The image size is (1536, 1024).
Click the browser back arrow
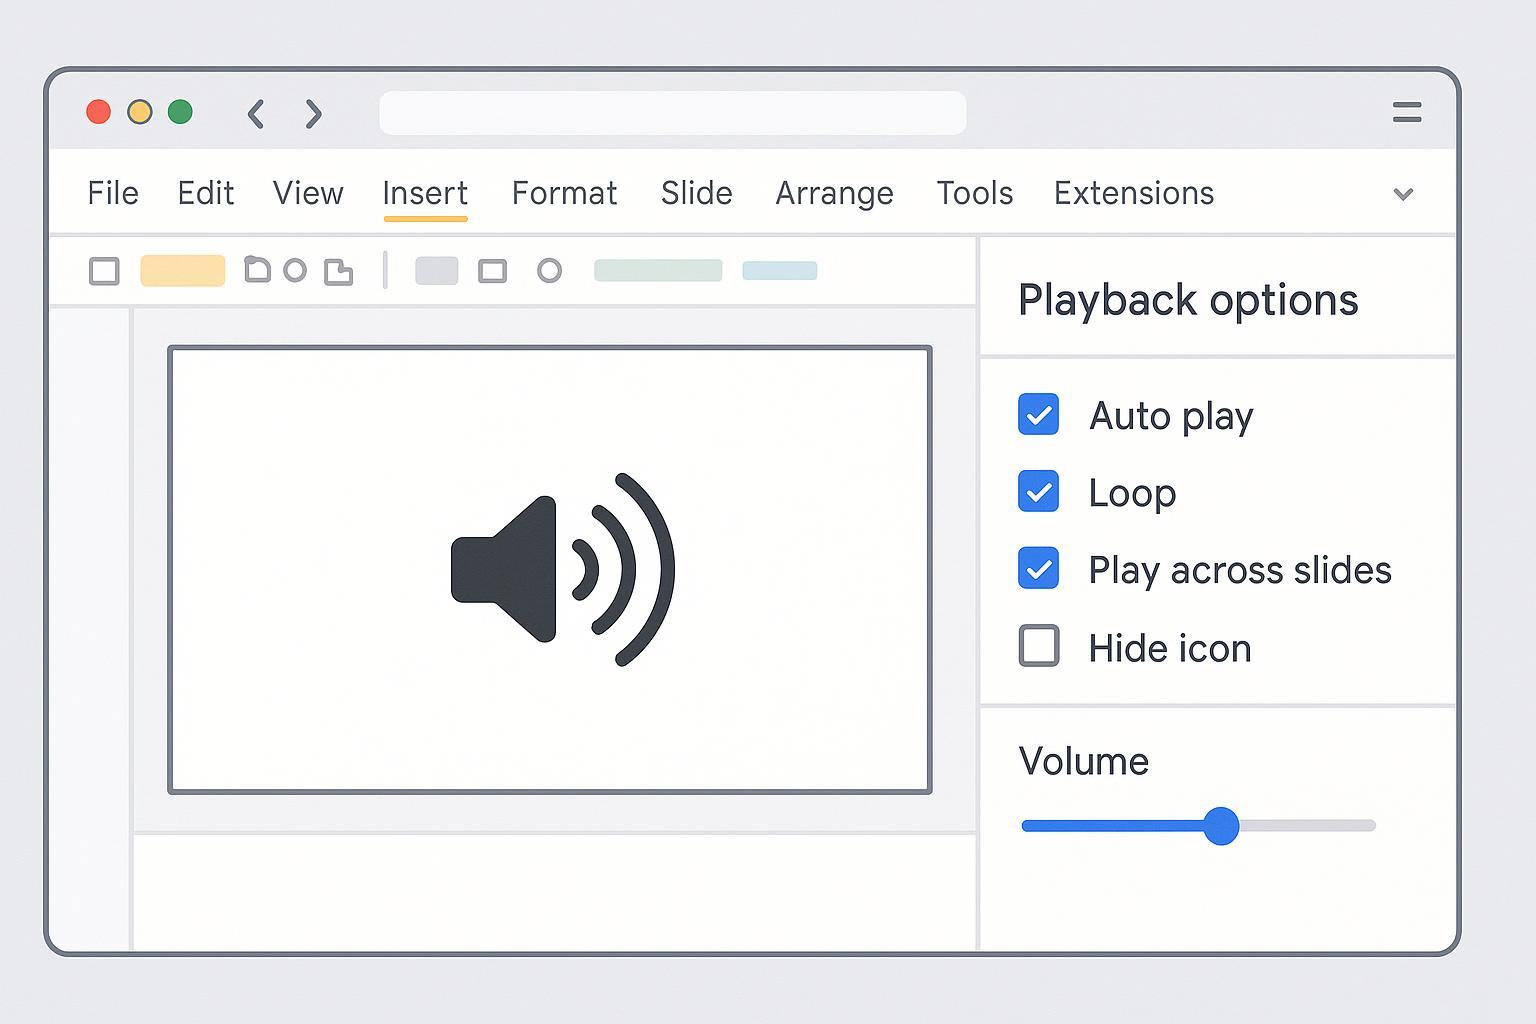(x=256, y=114)
